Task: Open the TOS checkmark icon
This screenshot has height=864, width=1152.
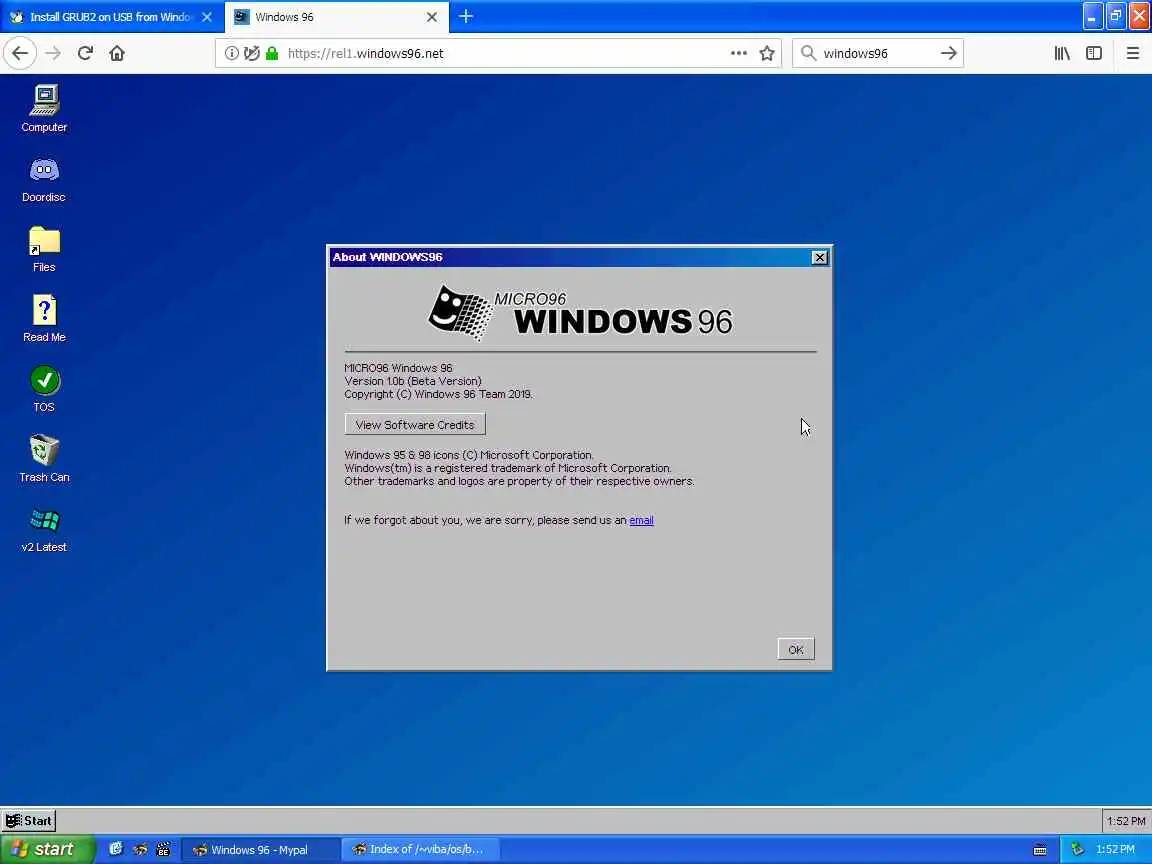Action: coord(44,388)
